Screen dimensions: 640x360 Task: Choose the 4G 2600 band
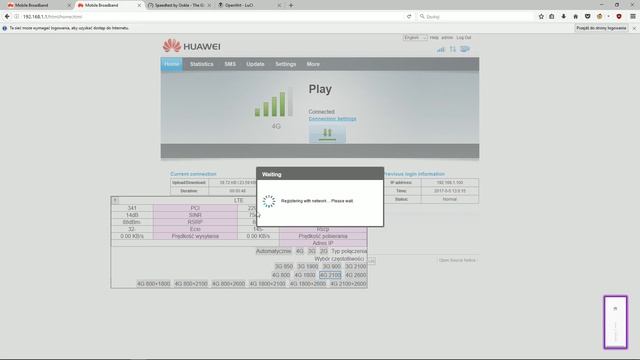coord(356,275)
